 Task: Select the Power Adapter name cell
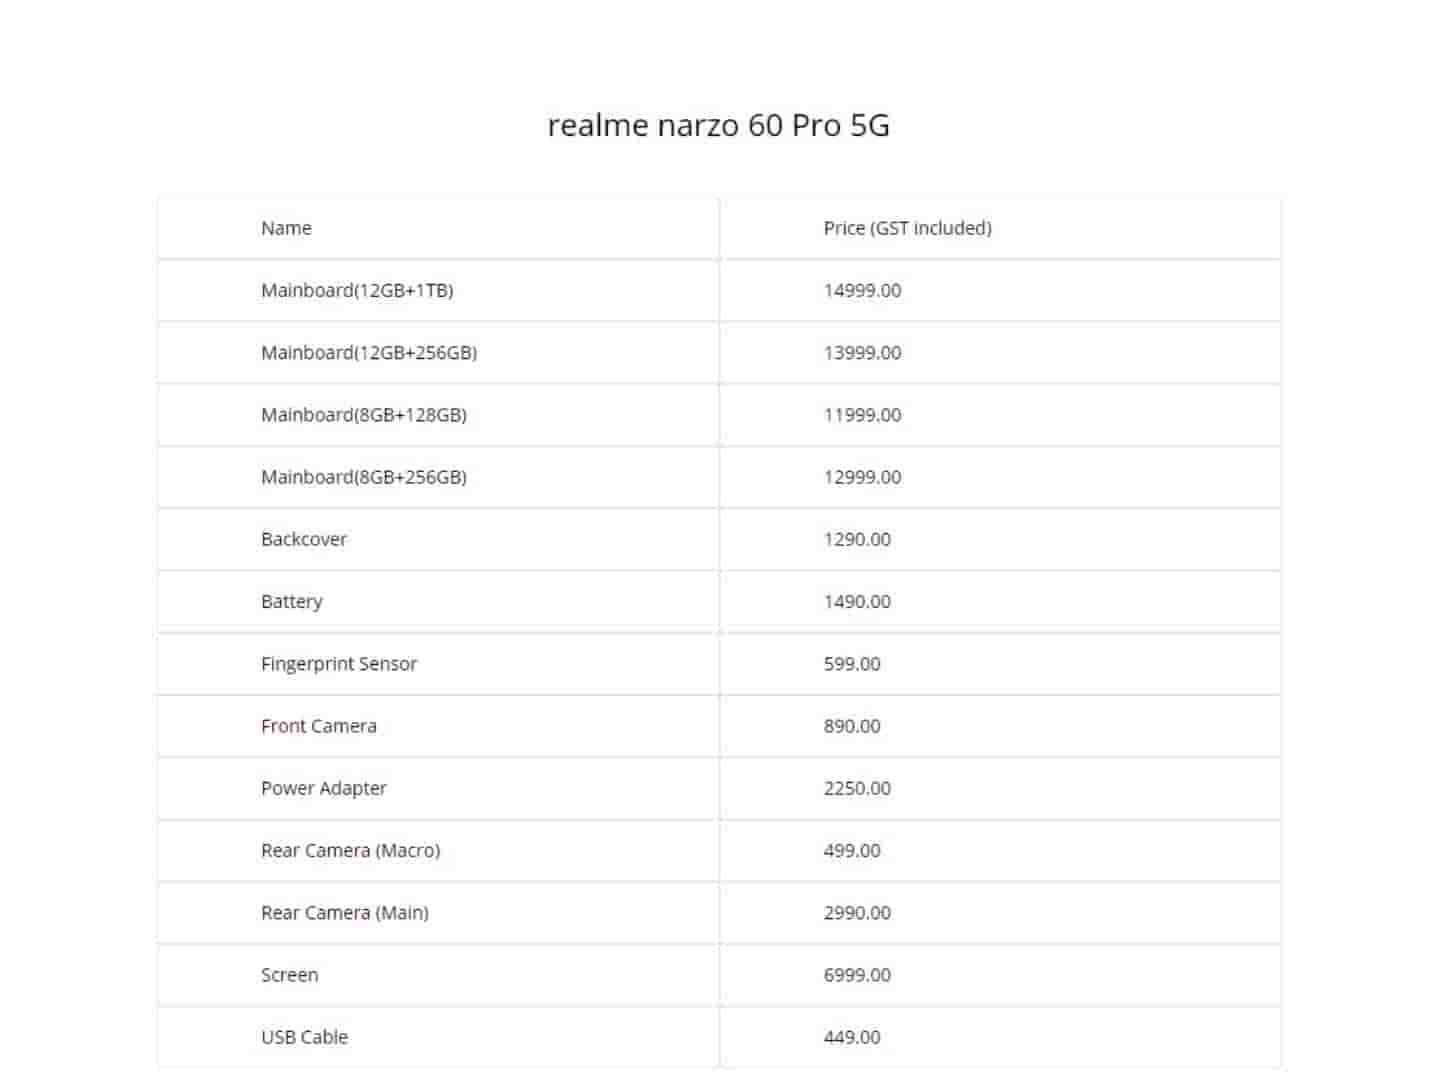click(x=324, y=788)
